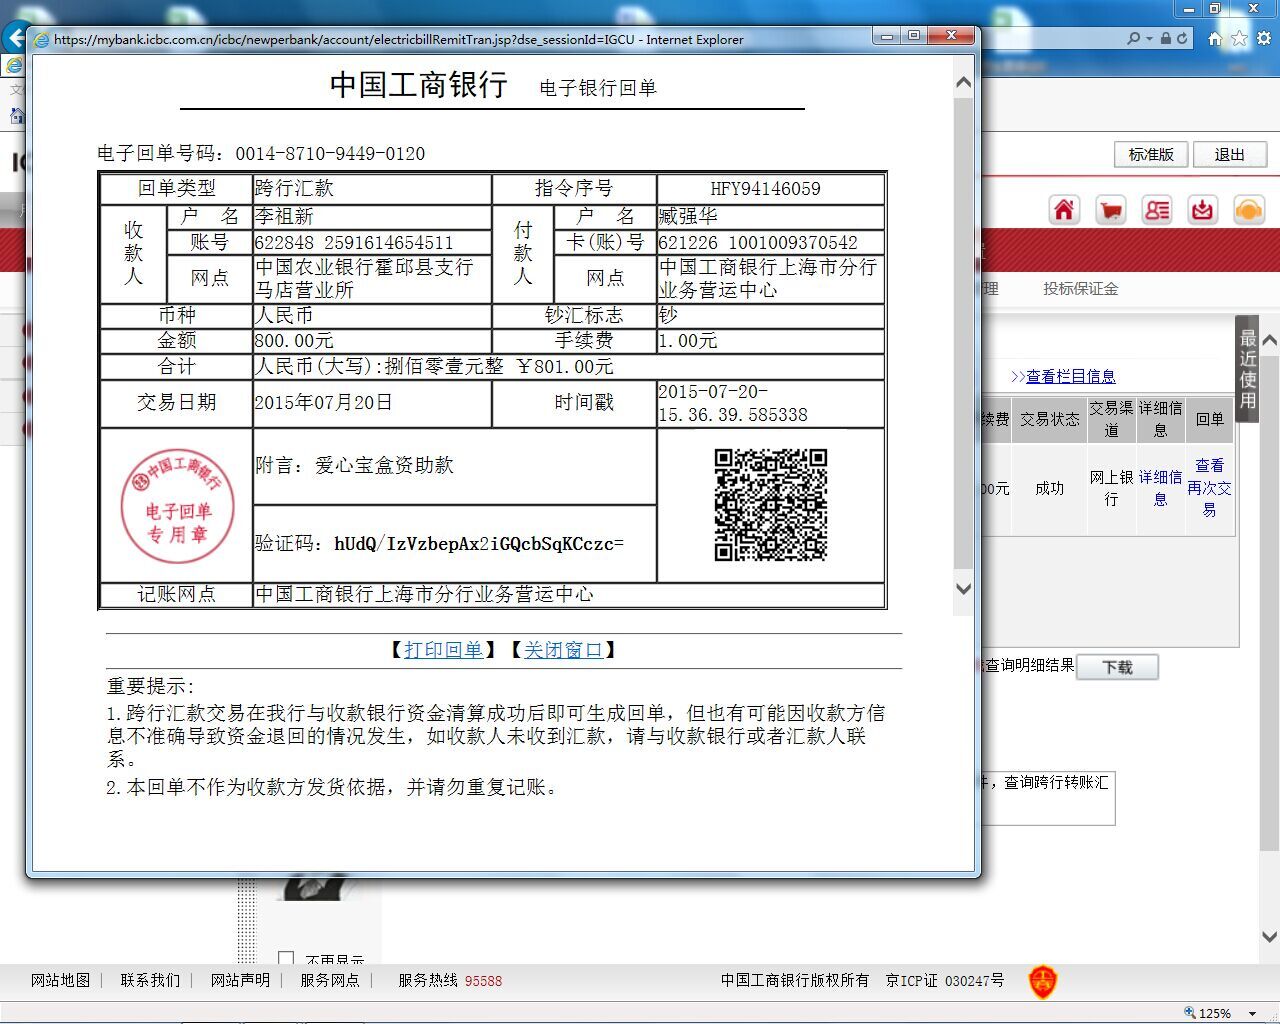The height and width of the screenshot is (1024, 1280).
Task: Open the IE home page icon
Action: pyautogui.click(x=1215, y=38)
